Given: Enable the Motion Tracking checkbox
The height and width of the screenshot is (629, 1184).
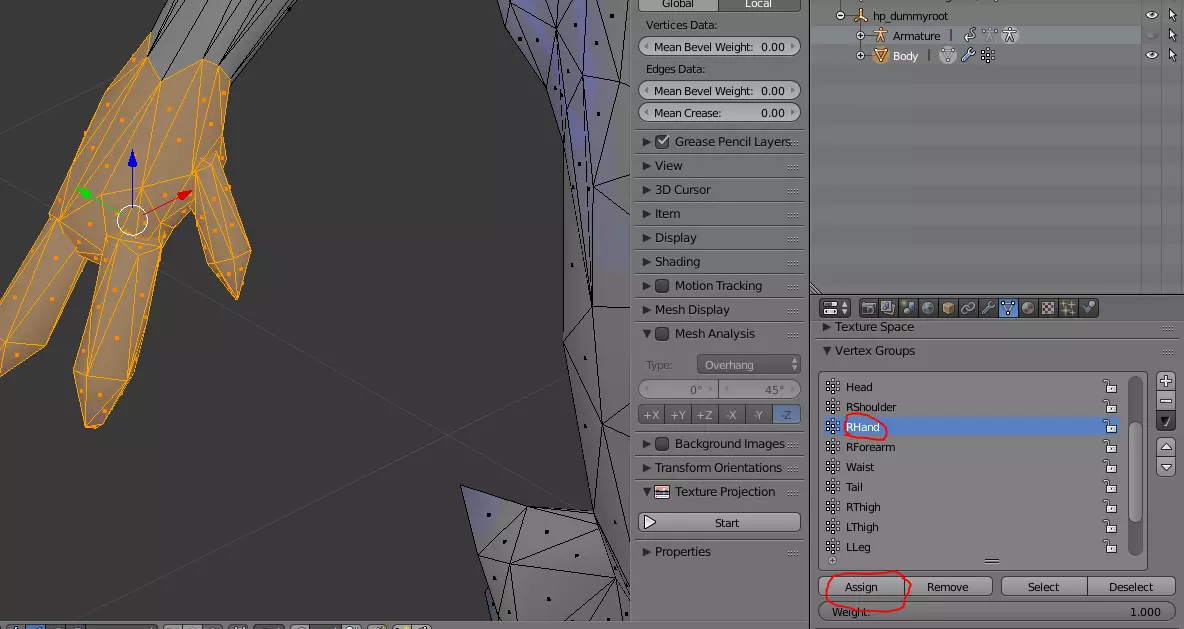Looking at the screenshot, I should coord(662,285).
